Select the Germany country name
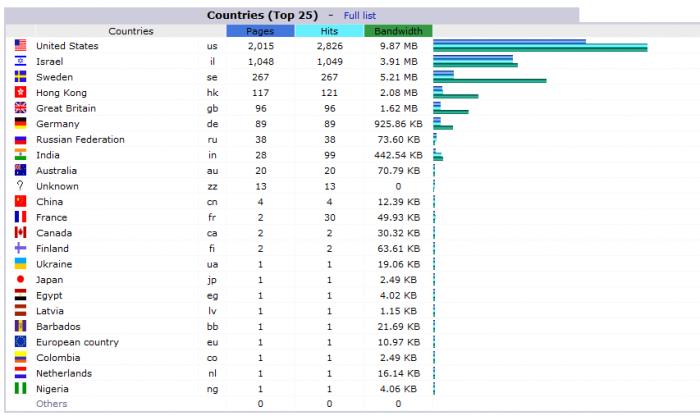This screenshot has height=416, width=700. coord(58,124)
